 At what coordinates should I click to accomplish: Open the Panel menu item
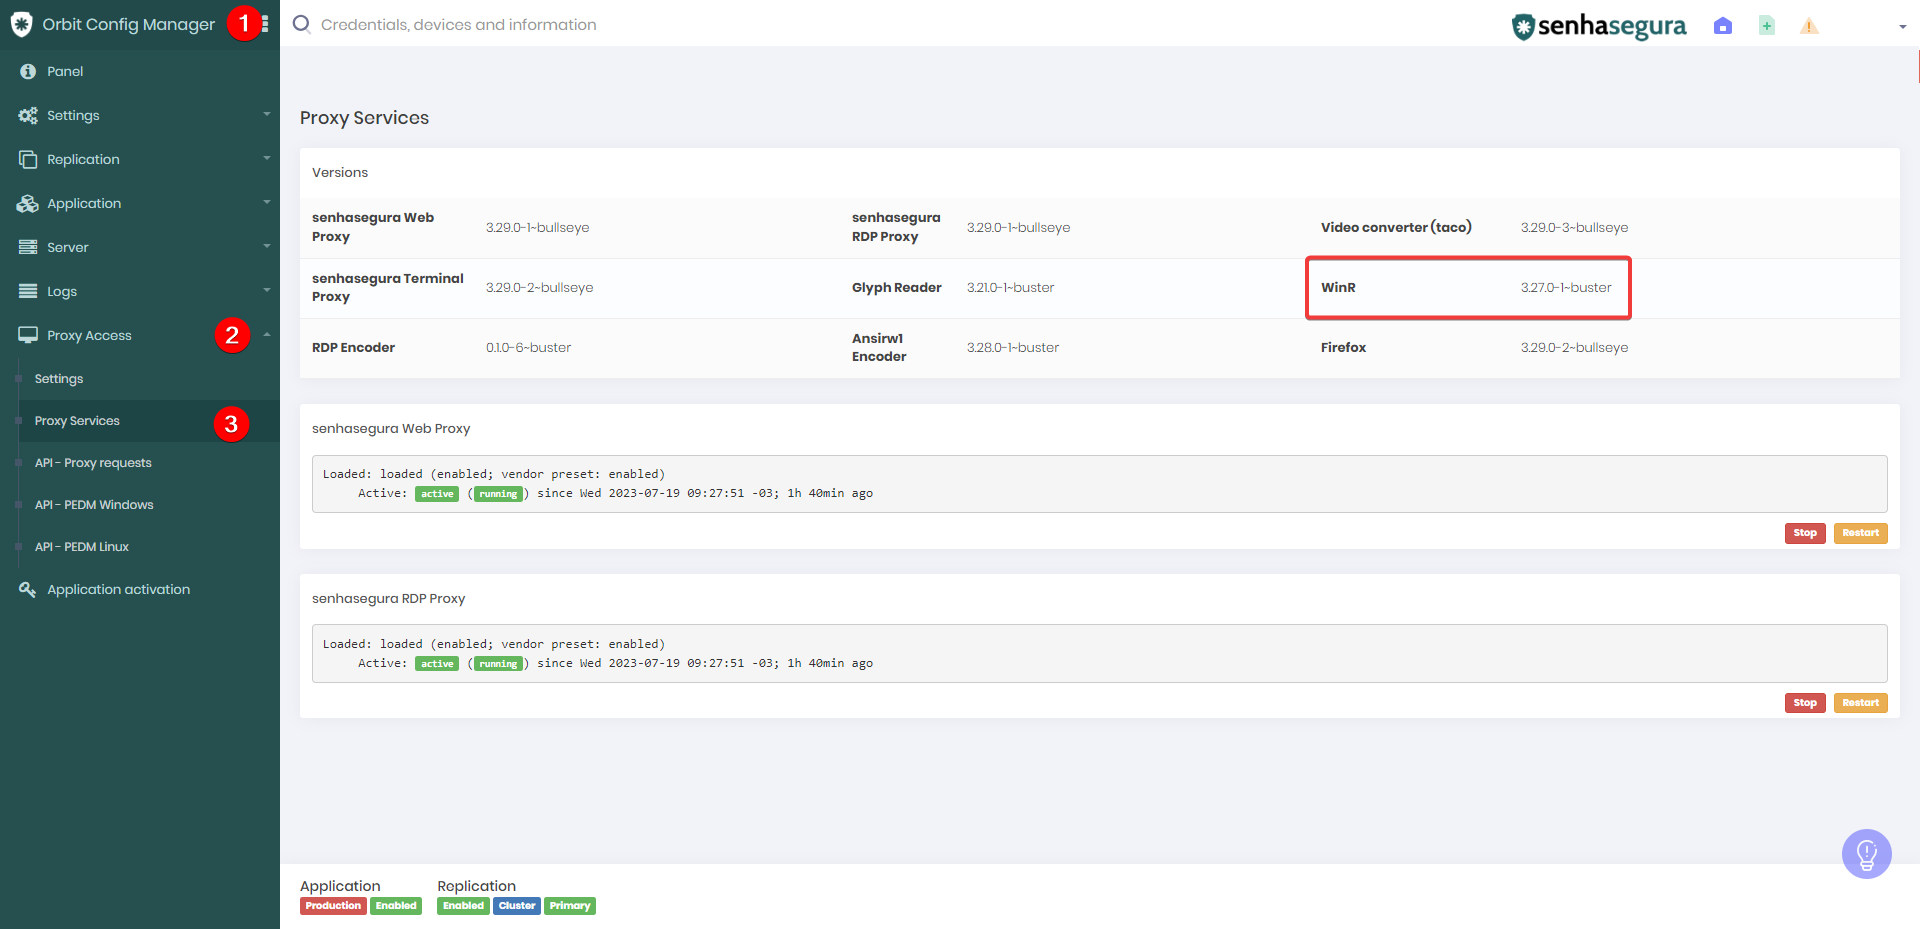click(140, 71)
